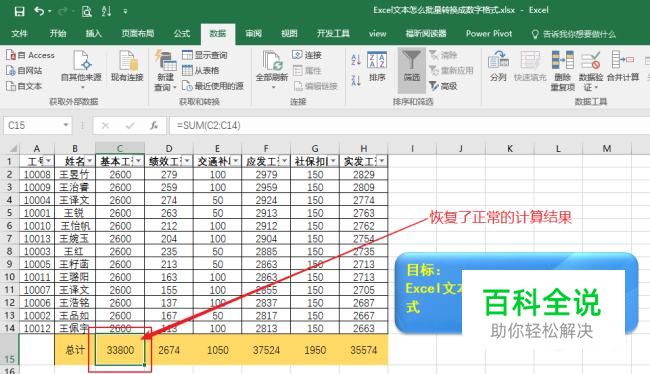Click 快速填充 flash fill

point(530,66)
